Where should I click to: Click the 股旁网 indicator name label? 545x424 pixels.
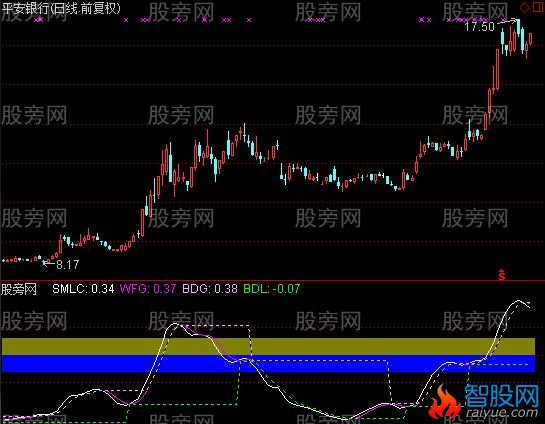(x=19, y=289)
